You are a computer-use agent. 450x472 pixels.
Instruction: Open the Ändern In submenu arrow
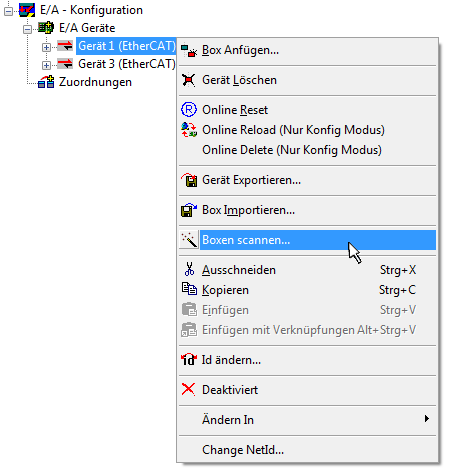click(x=427, y=419)
